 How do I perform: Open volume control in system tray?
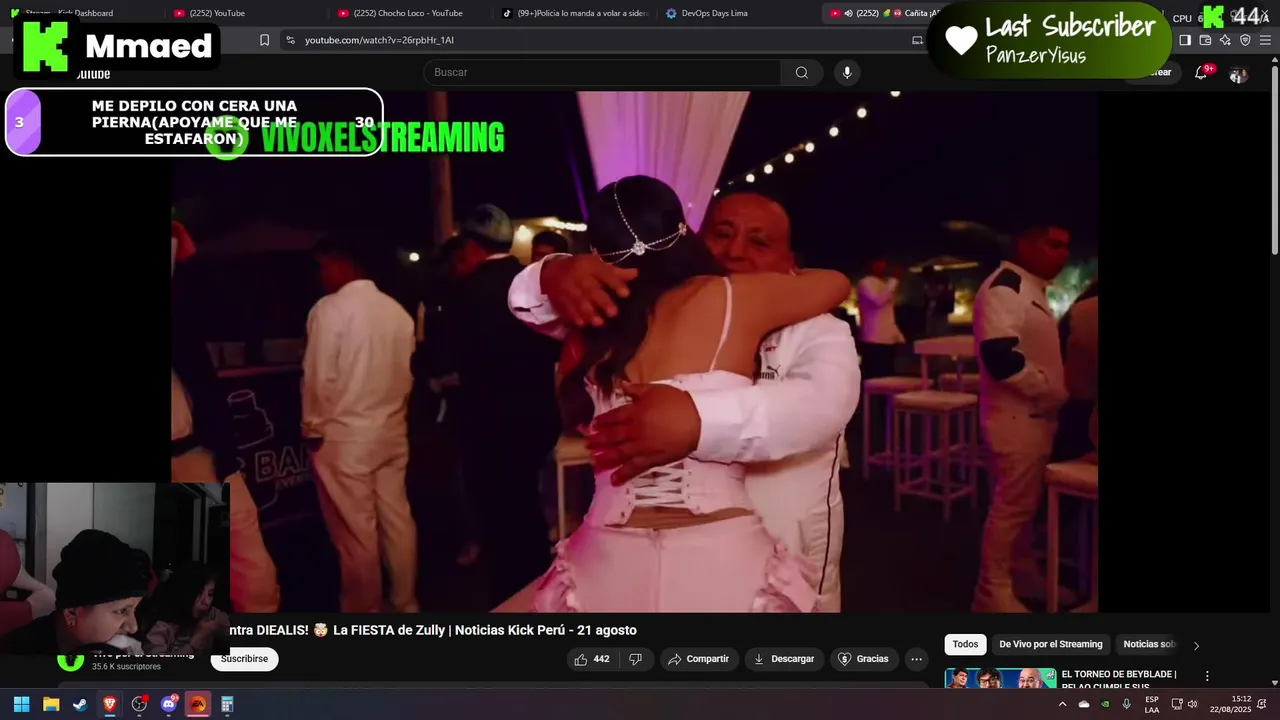tap(1192, 705)
